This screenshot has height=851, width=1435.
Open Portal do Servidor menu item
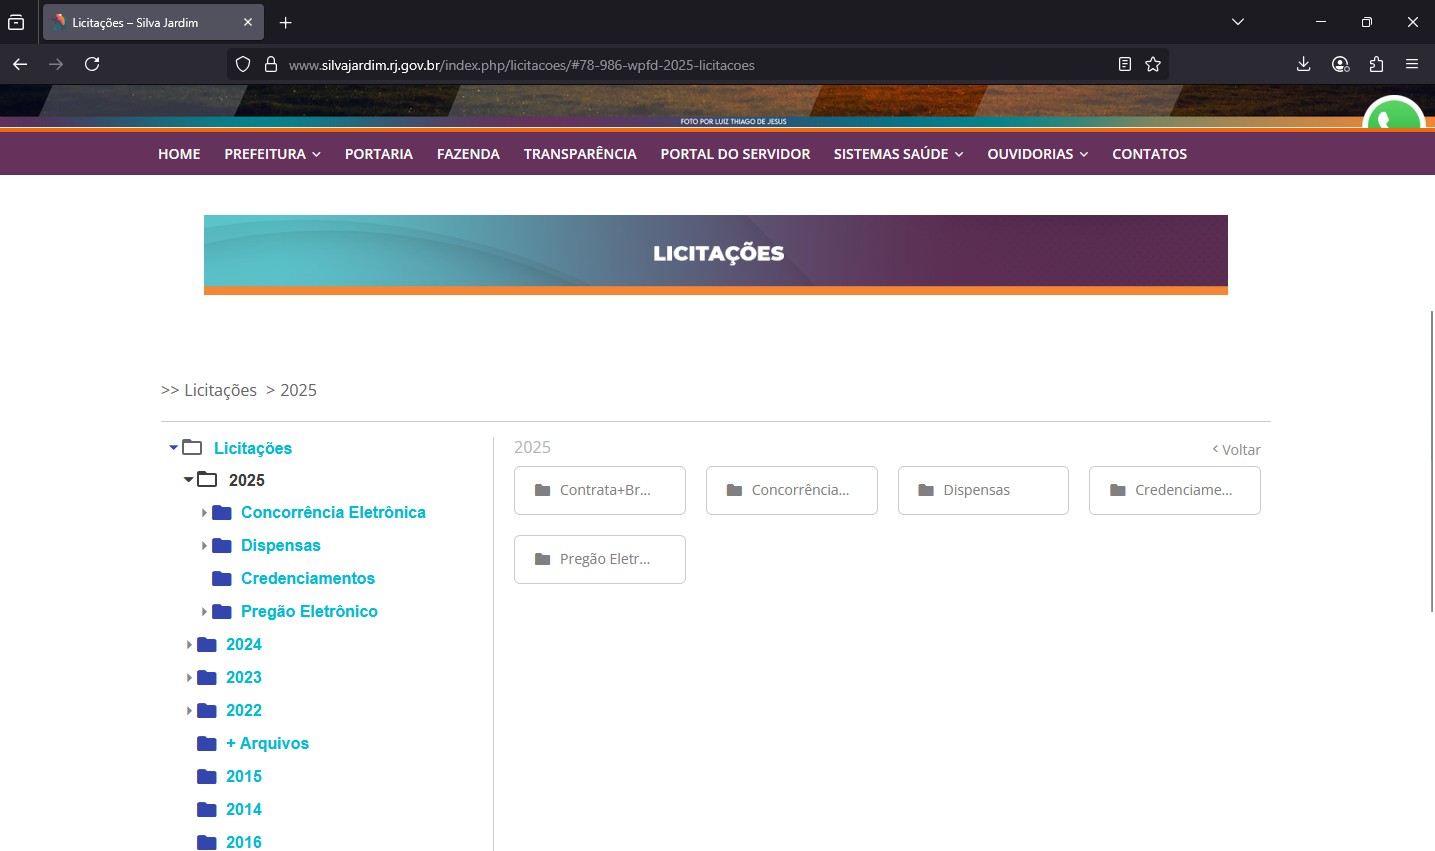[x=735, y=154]
